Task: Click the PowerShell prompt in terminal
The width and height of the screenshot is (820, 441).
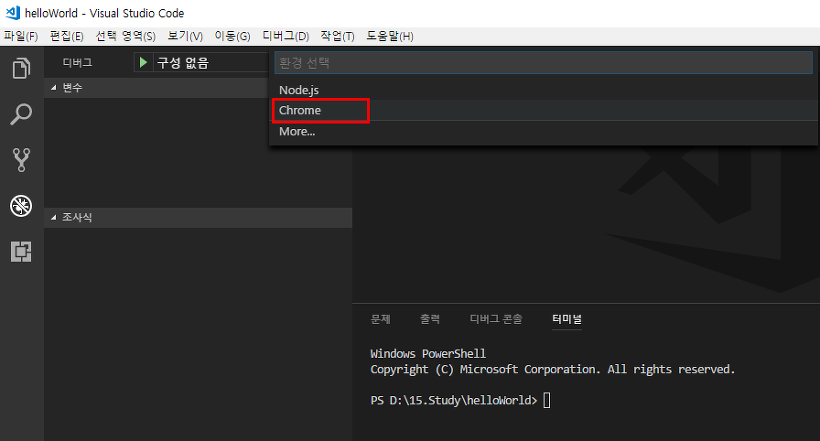Action: pos(453,401)
